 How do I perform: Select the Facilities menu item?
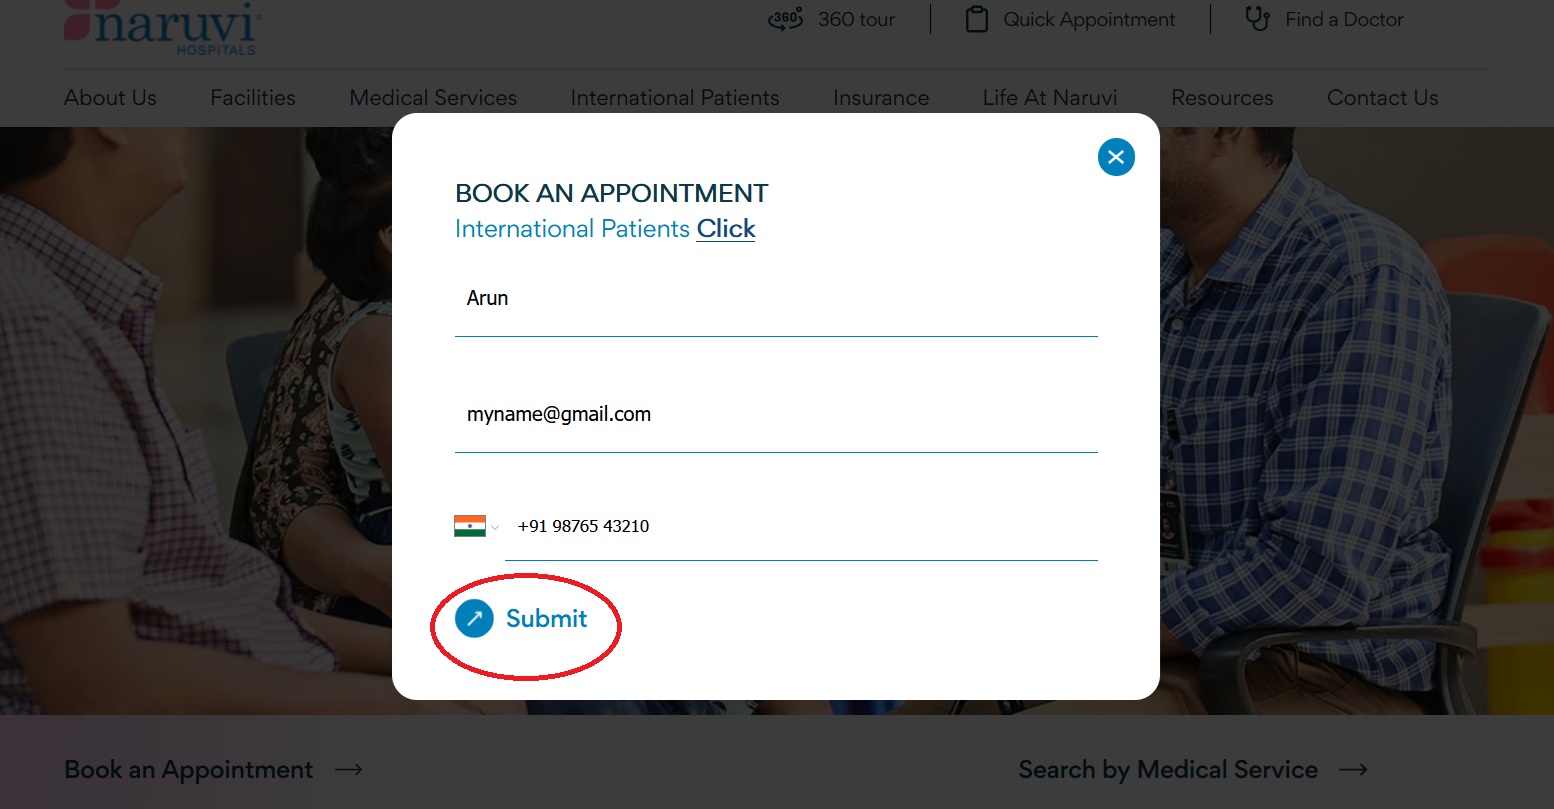pos(253,98)
